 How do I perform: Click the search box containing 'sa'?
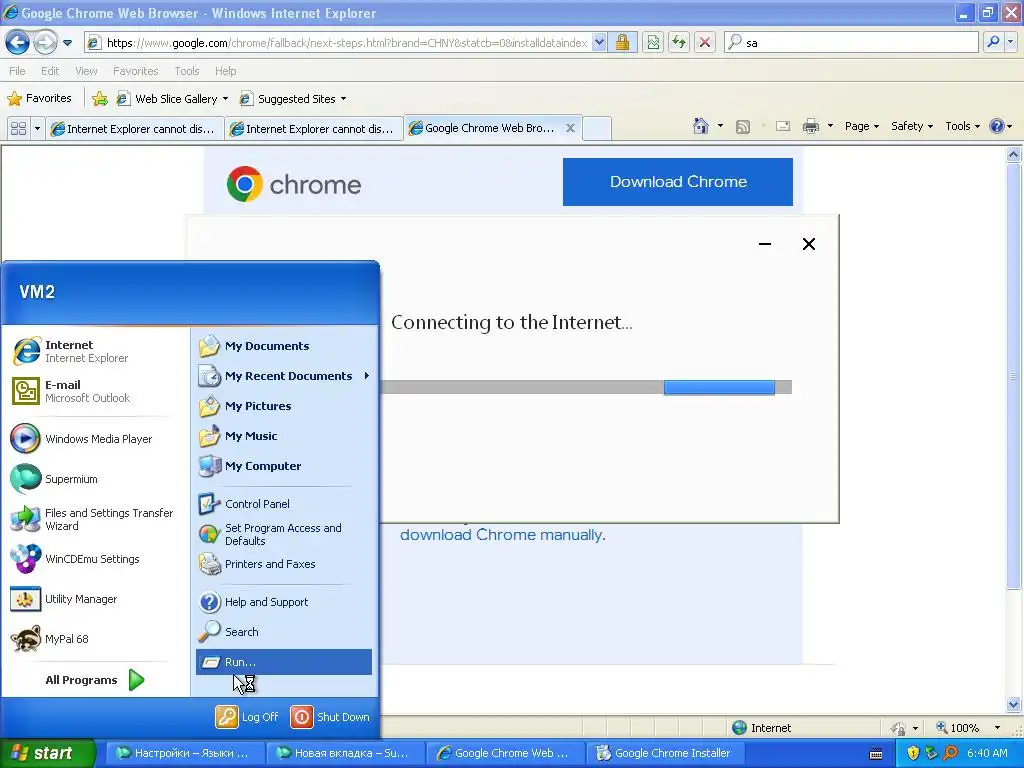point(852,43)
